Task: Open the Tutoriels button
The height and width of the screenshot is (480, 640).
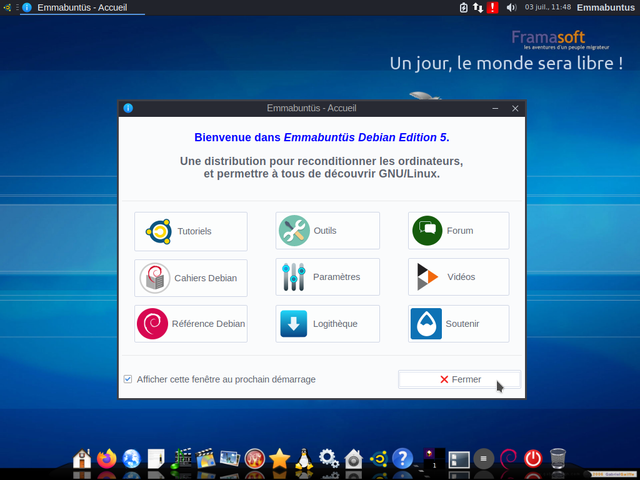Action: pyautogui.click(x=191, y=231)
